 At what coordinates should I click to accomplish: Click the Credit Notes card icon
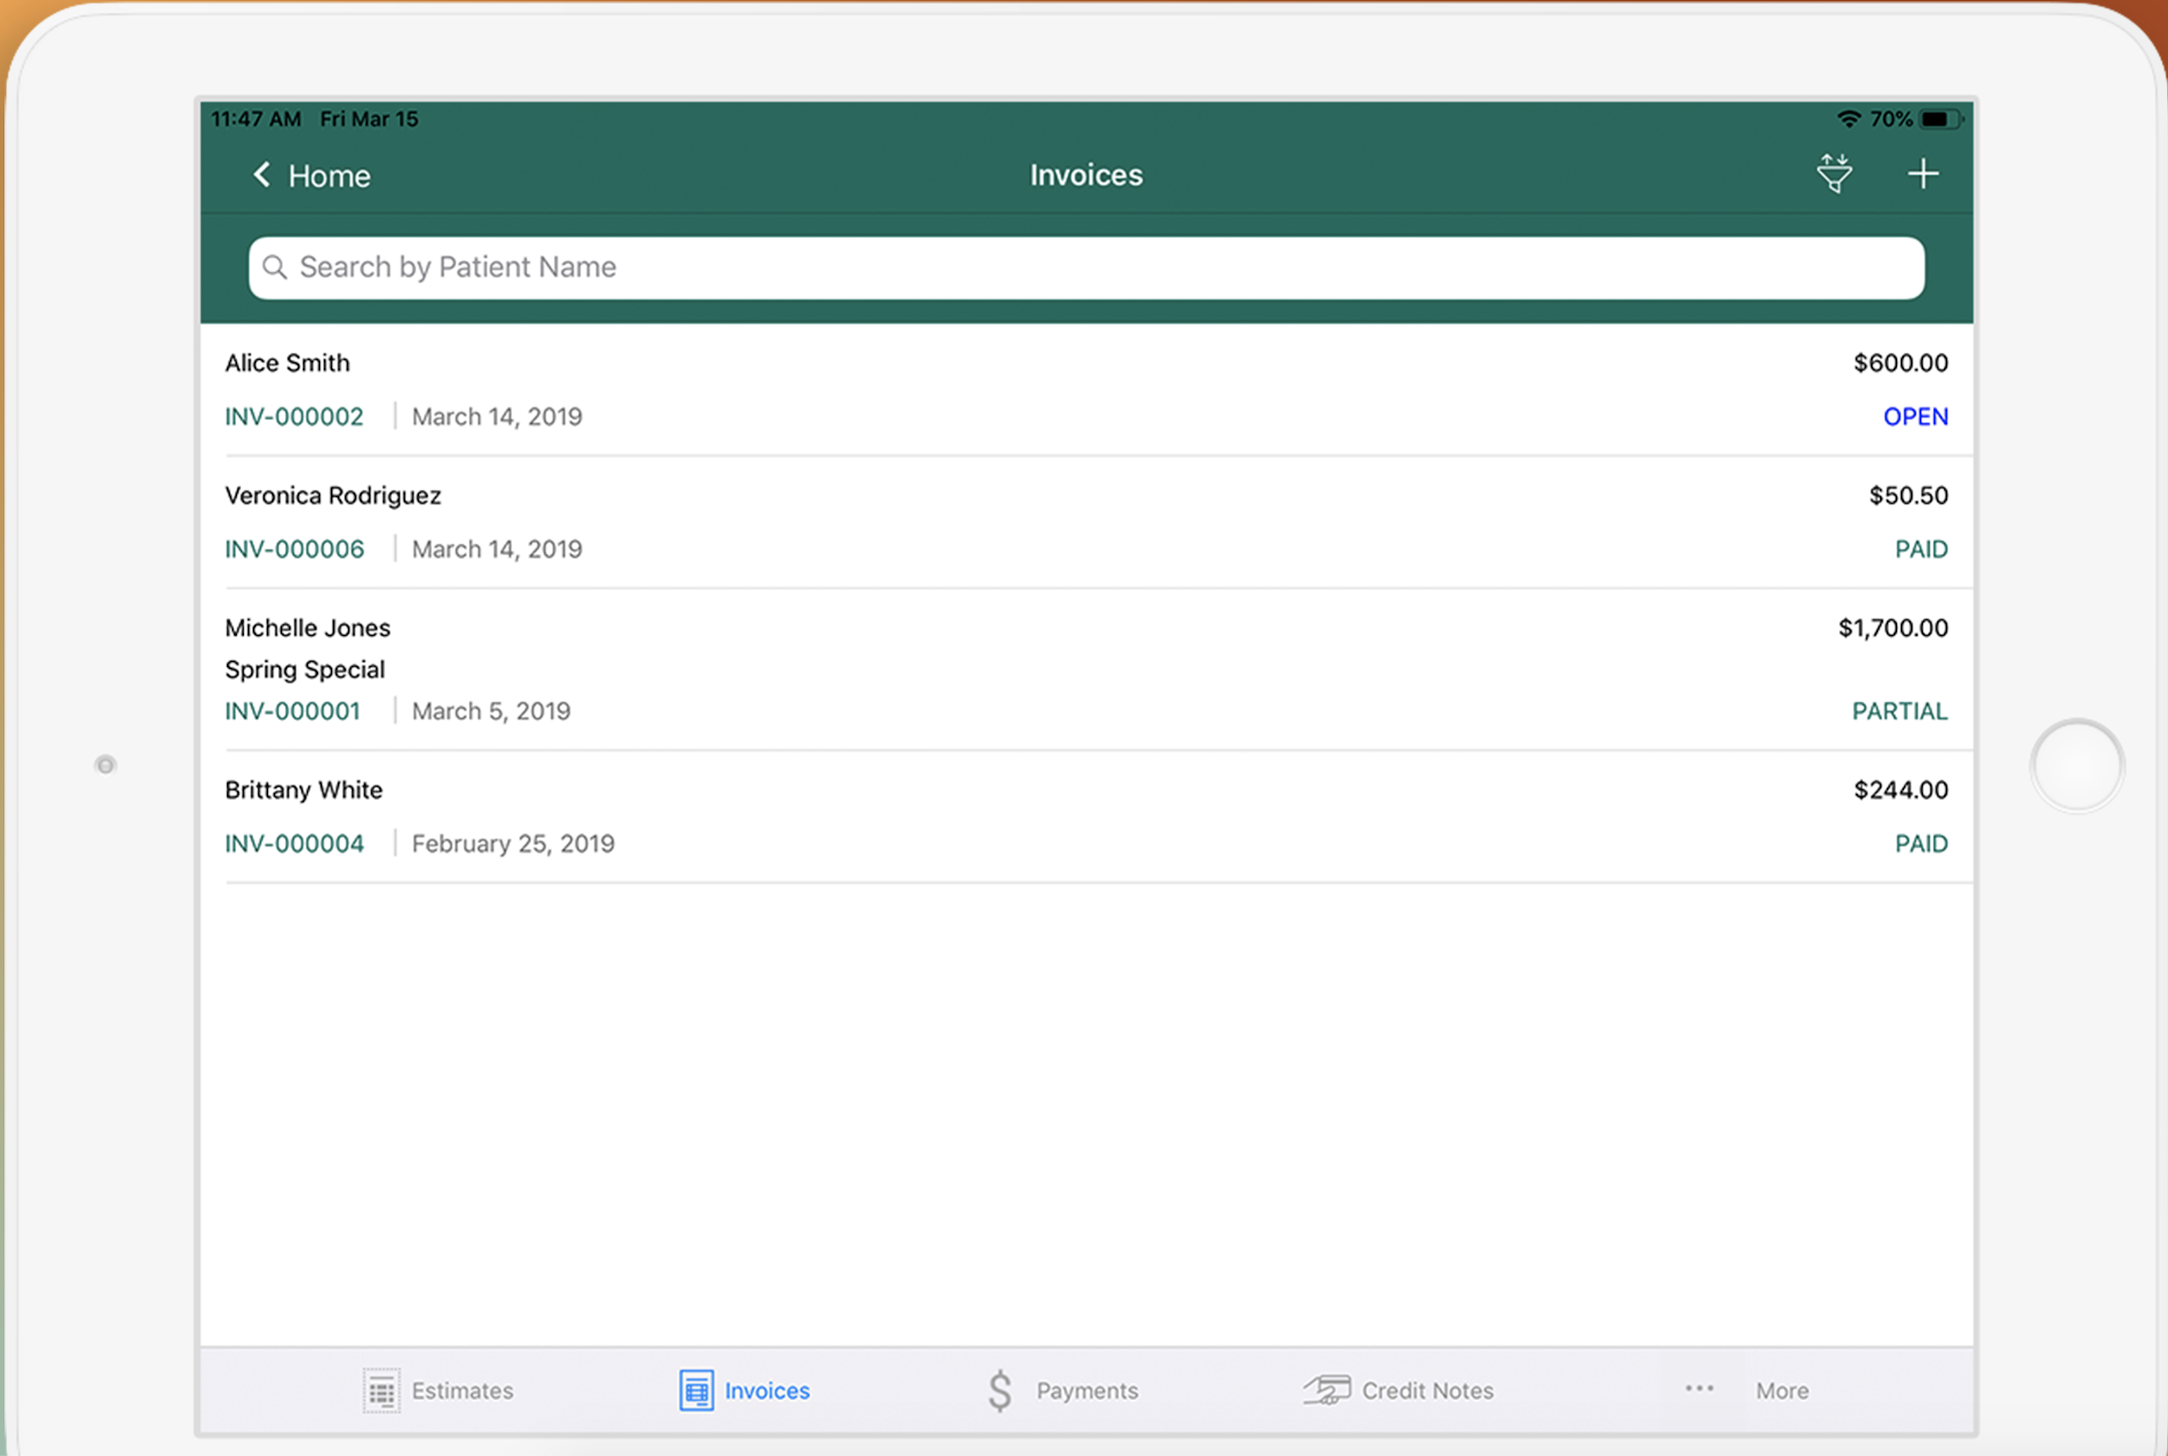click(x=1326, y=1390)
